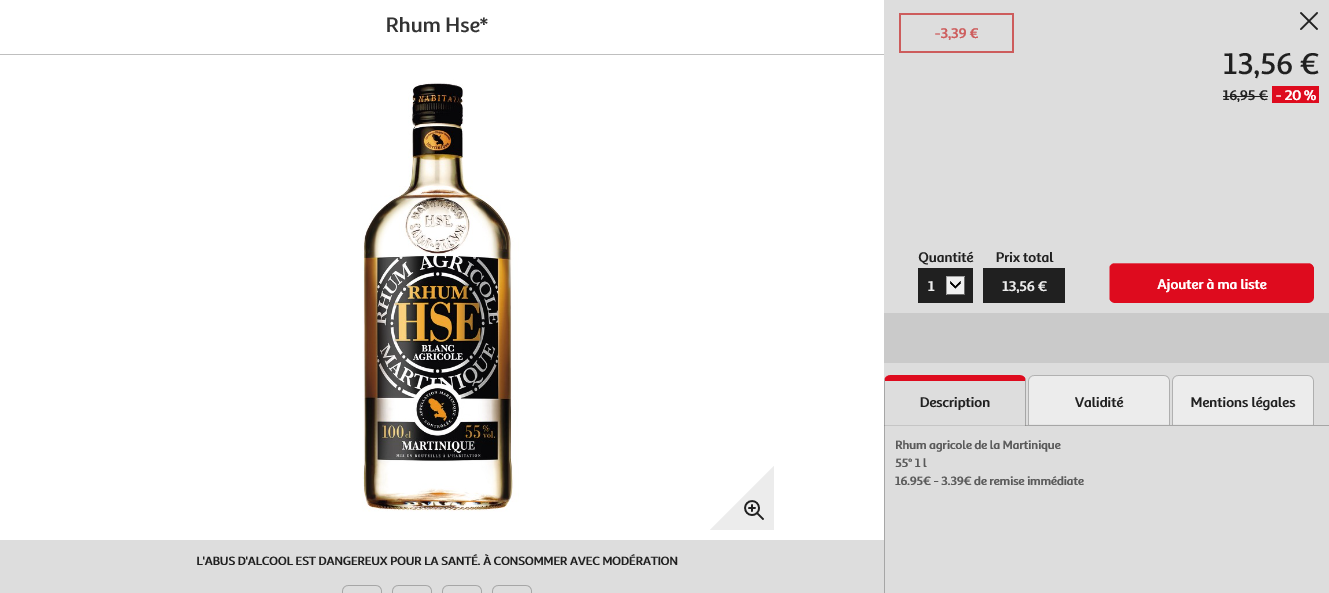Add product with Ajouter à ma liste
The image size is (1329, 593).
1211,284
